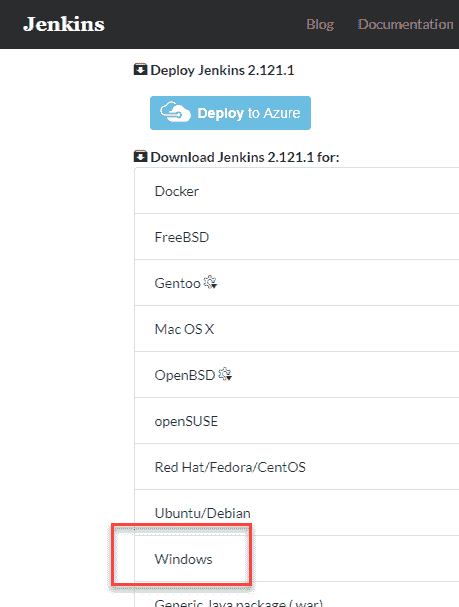Choose the Ubuntu/Debian download
Screen dimensions: 459x607
297,513
